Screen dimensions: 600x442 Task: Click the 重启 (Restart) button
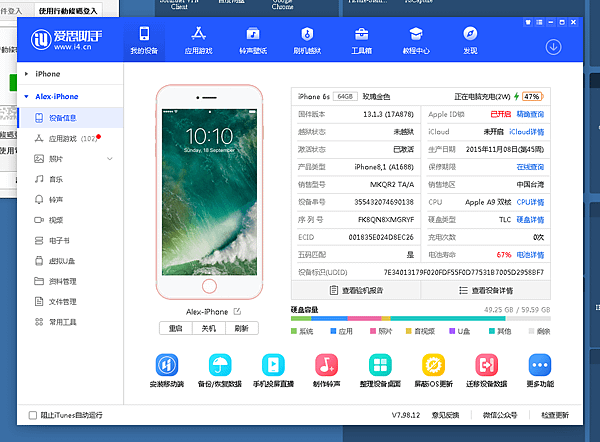[x=176, y=328]
